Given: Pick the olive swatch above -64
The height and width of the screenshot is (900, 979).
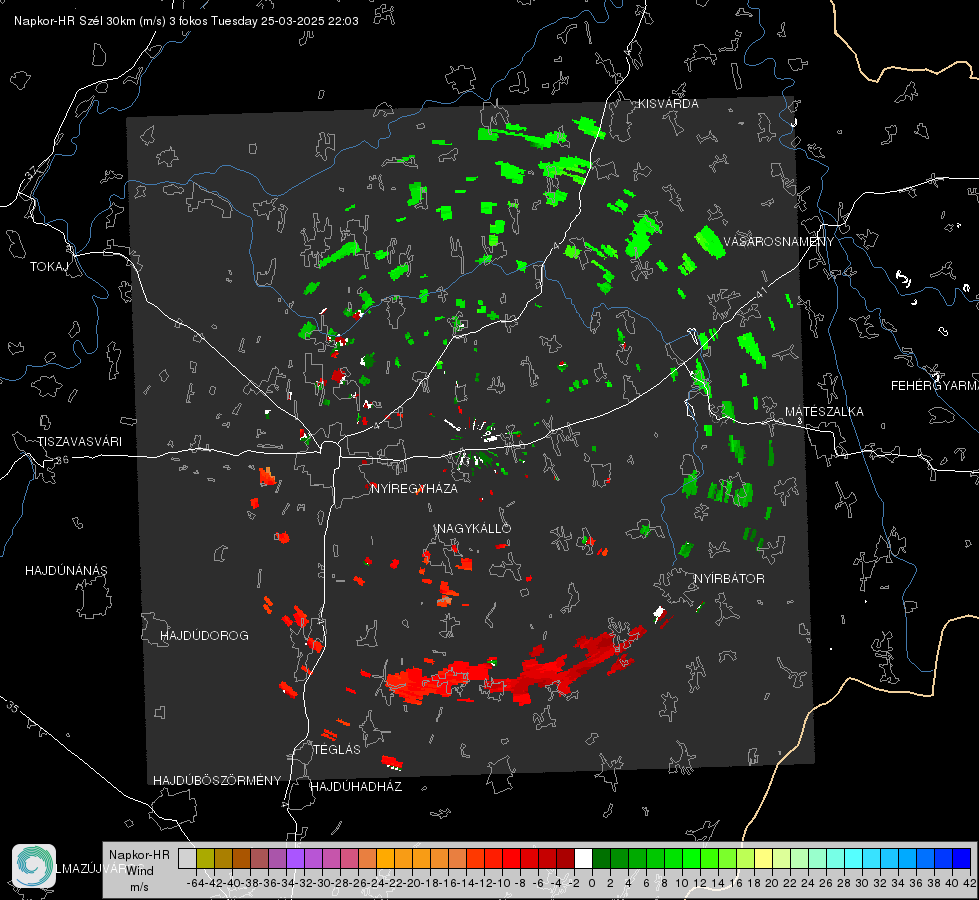Looking at the screenshot, I should [205, 858].
